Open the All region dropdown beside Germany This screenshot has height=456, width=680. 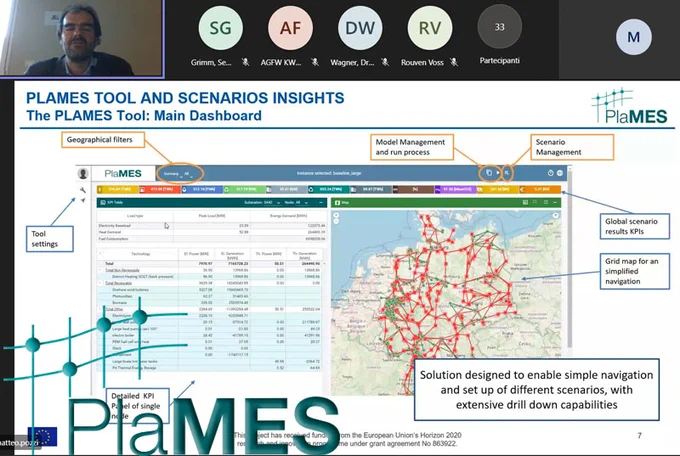[188, 174]
